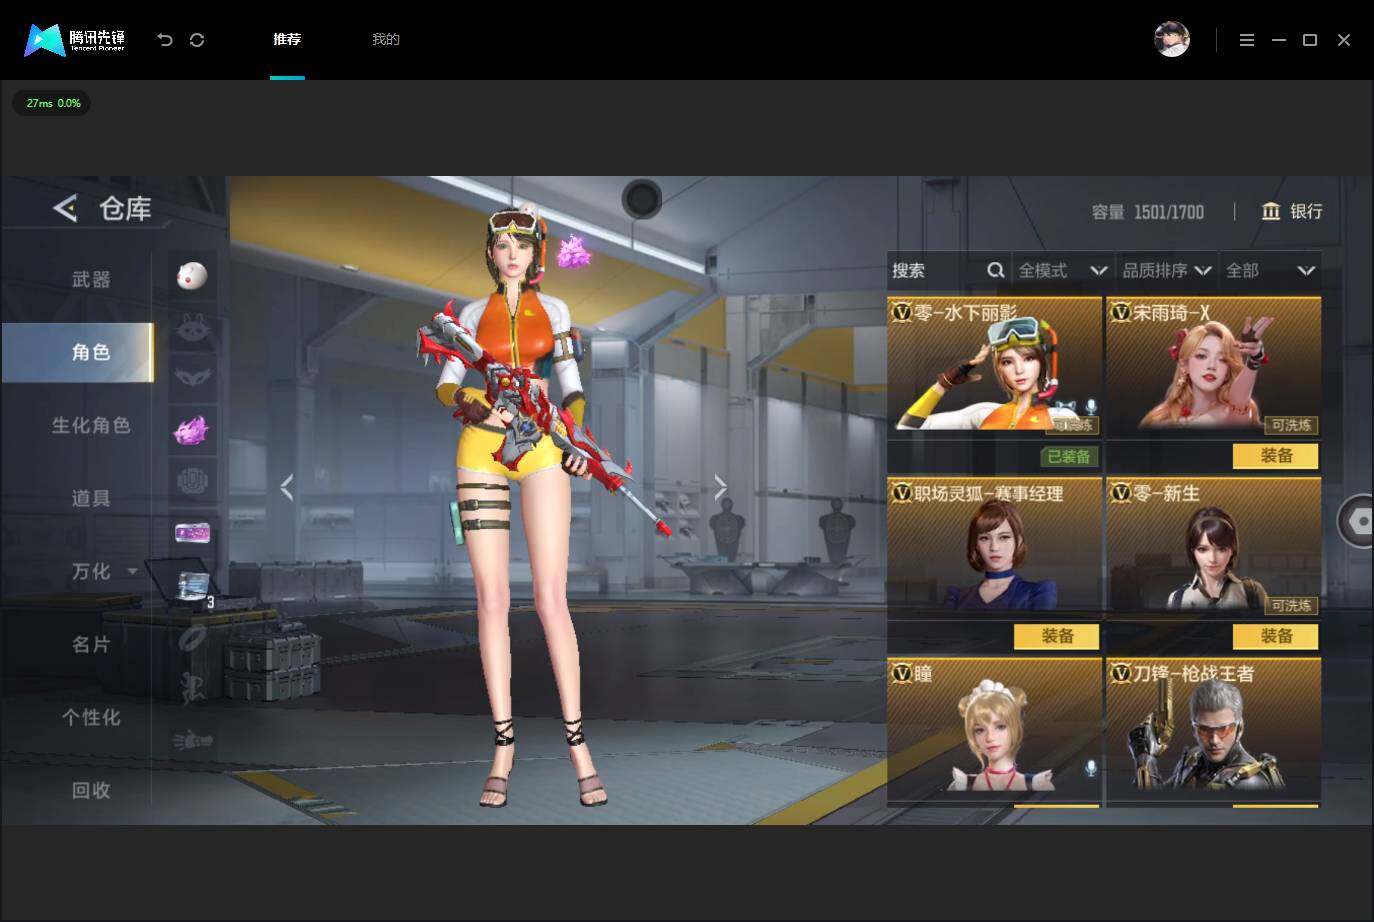Screen dimensions: 1374x922
Task: Open the hamburger menu in title bar
Action: (x=1247, y=40)
